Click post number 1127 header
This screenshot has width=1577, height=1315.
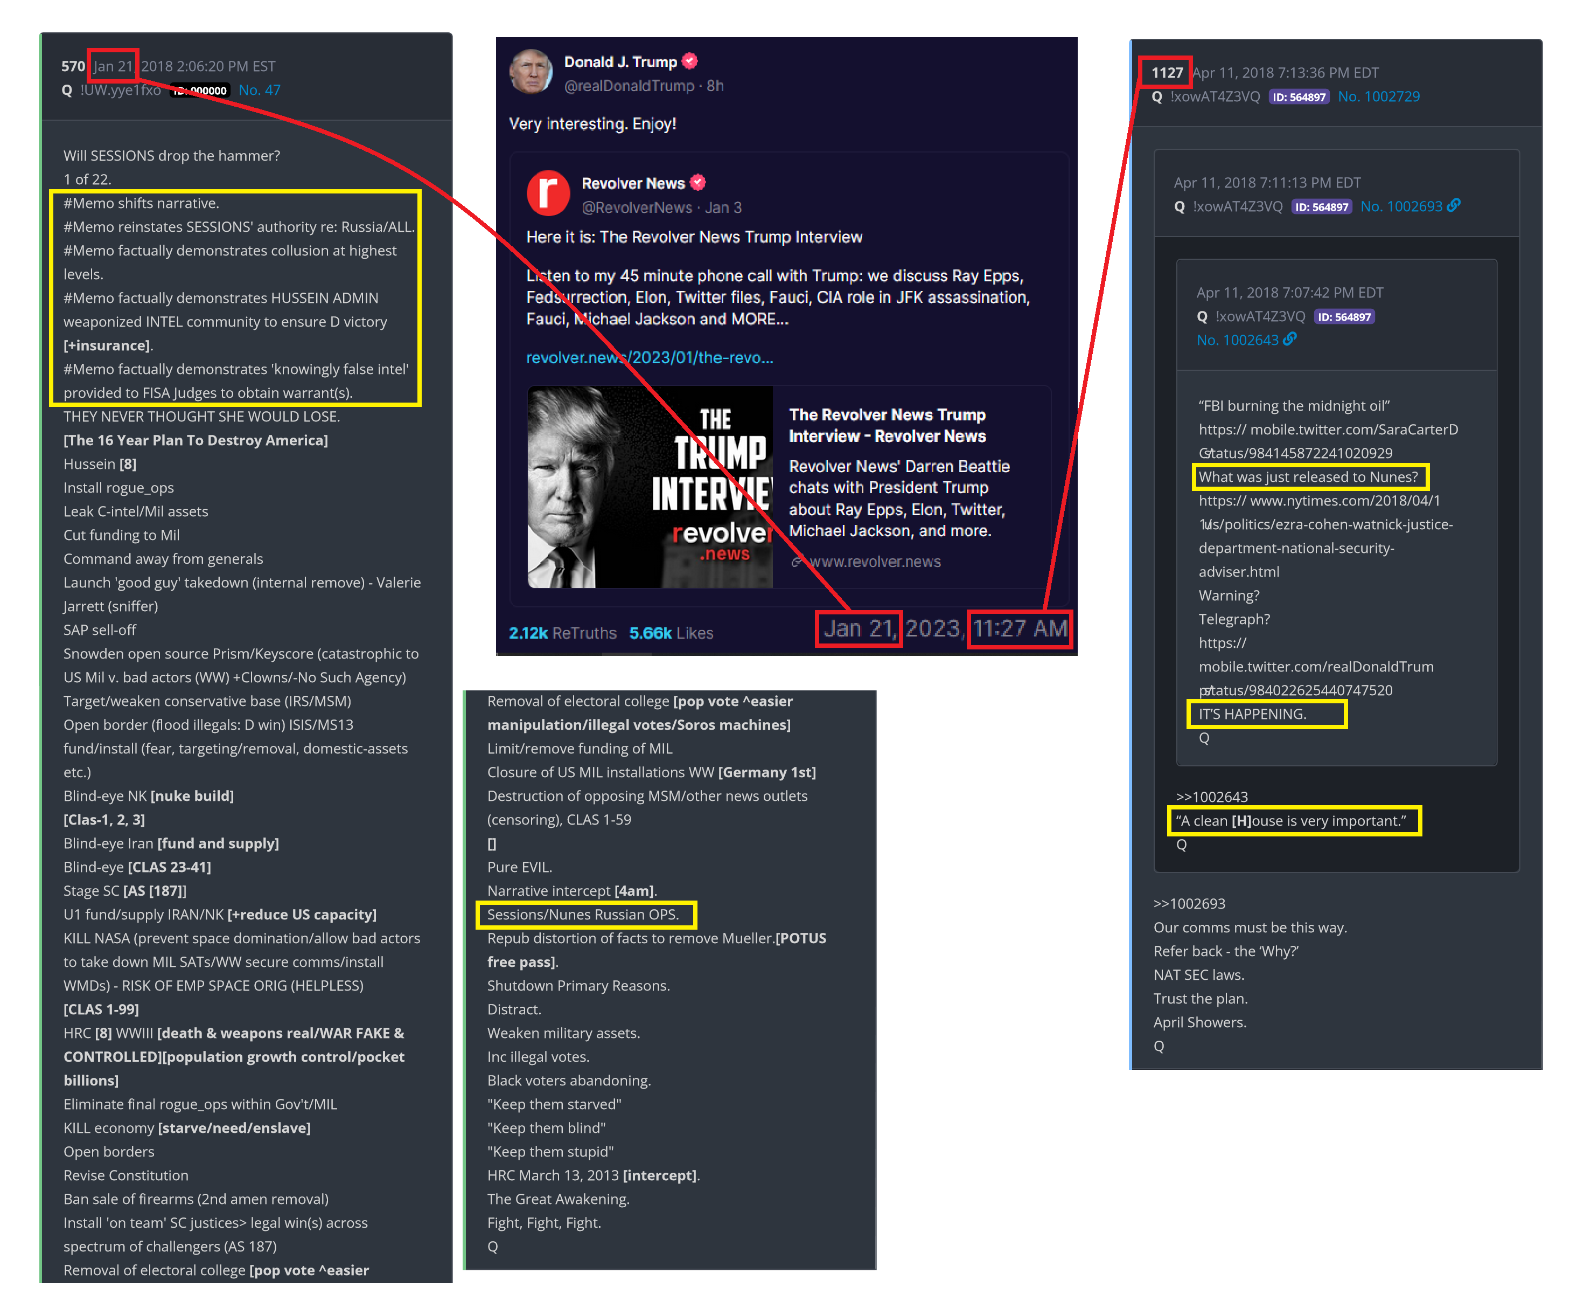[1167, 73]
